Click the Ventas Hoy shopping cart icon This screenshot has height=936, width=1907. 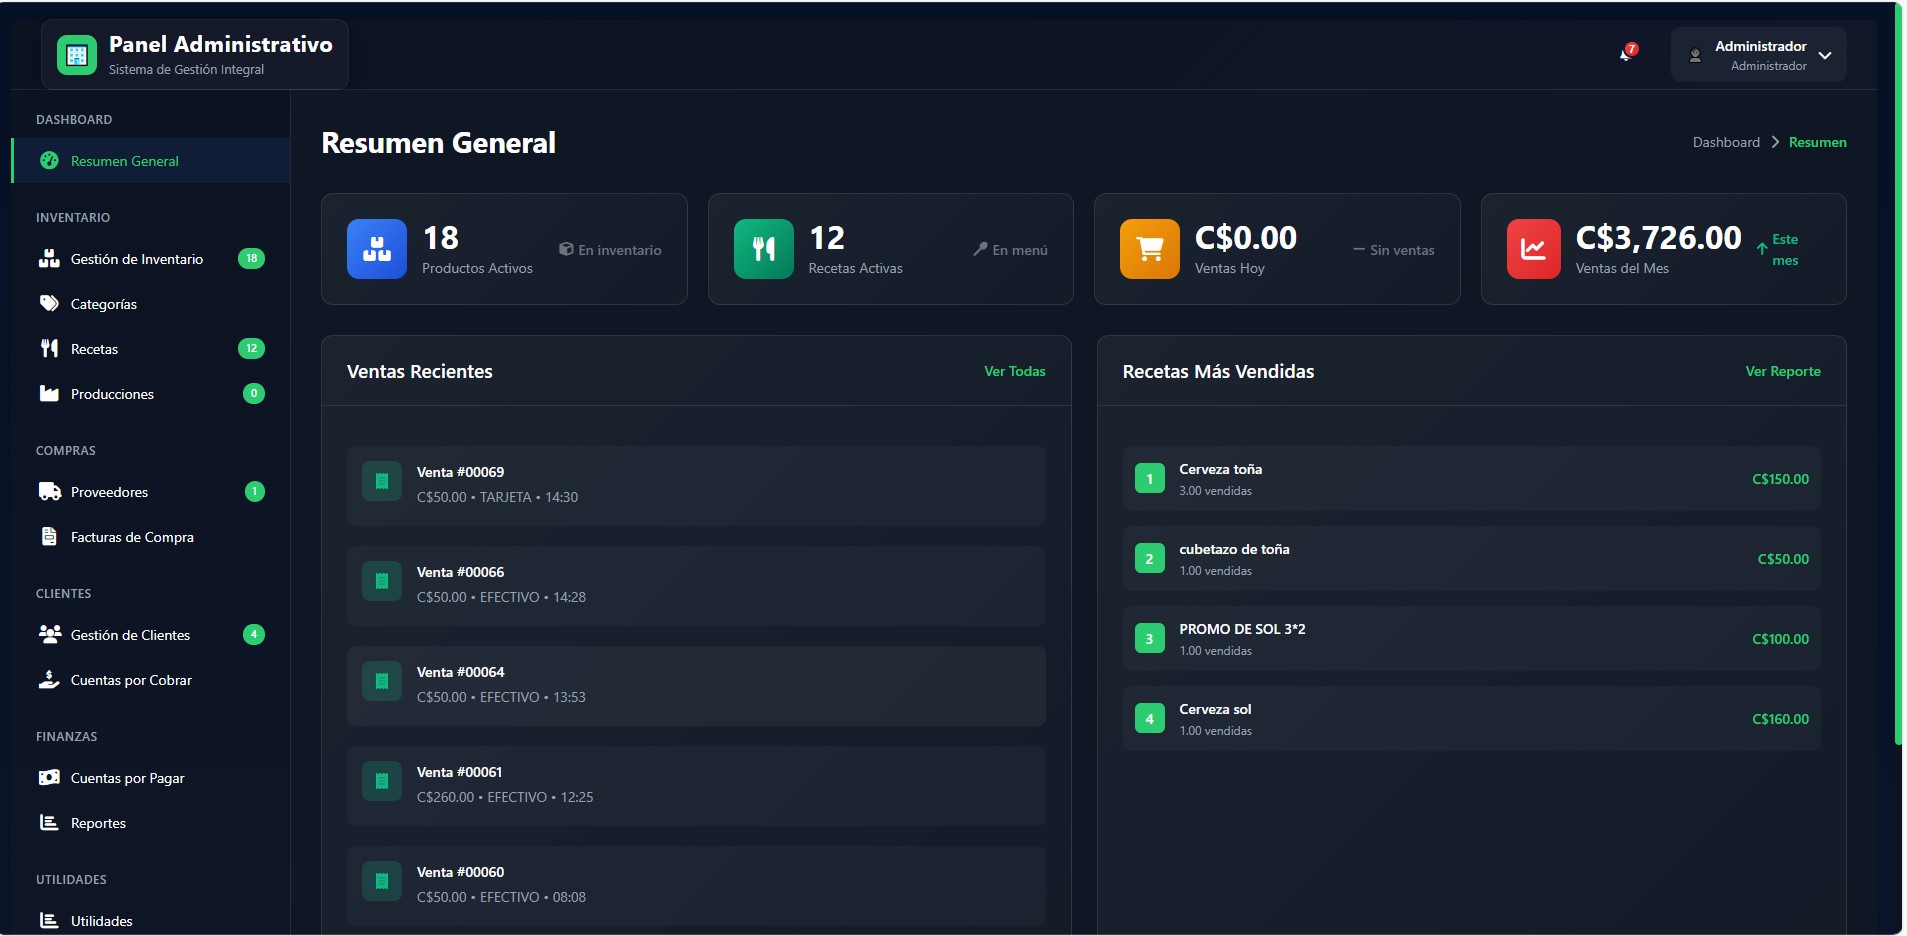[1149, 249]
